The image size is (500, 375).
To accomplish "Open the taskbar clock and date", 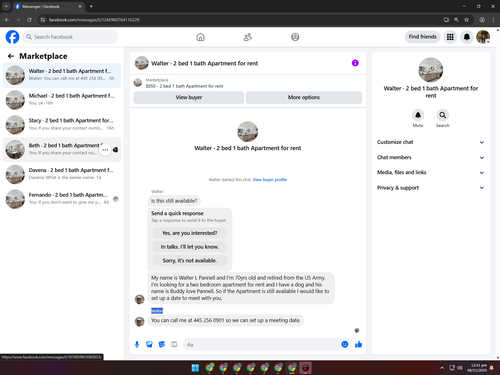I will (478, 368).
